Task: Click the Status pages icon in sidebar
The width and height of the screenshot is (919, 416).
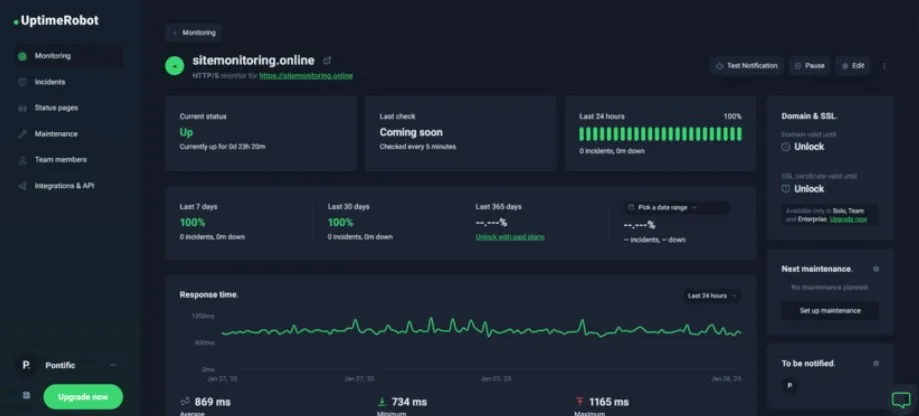Action: click(x=22, y=108)
